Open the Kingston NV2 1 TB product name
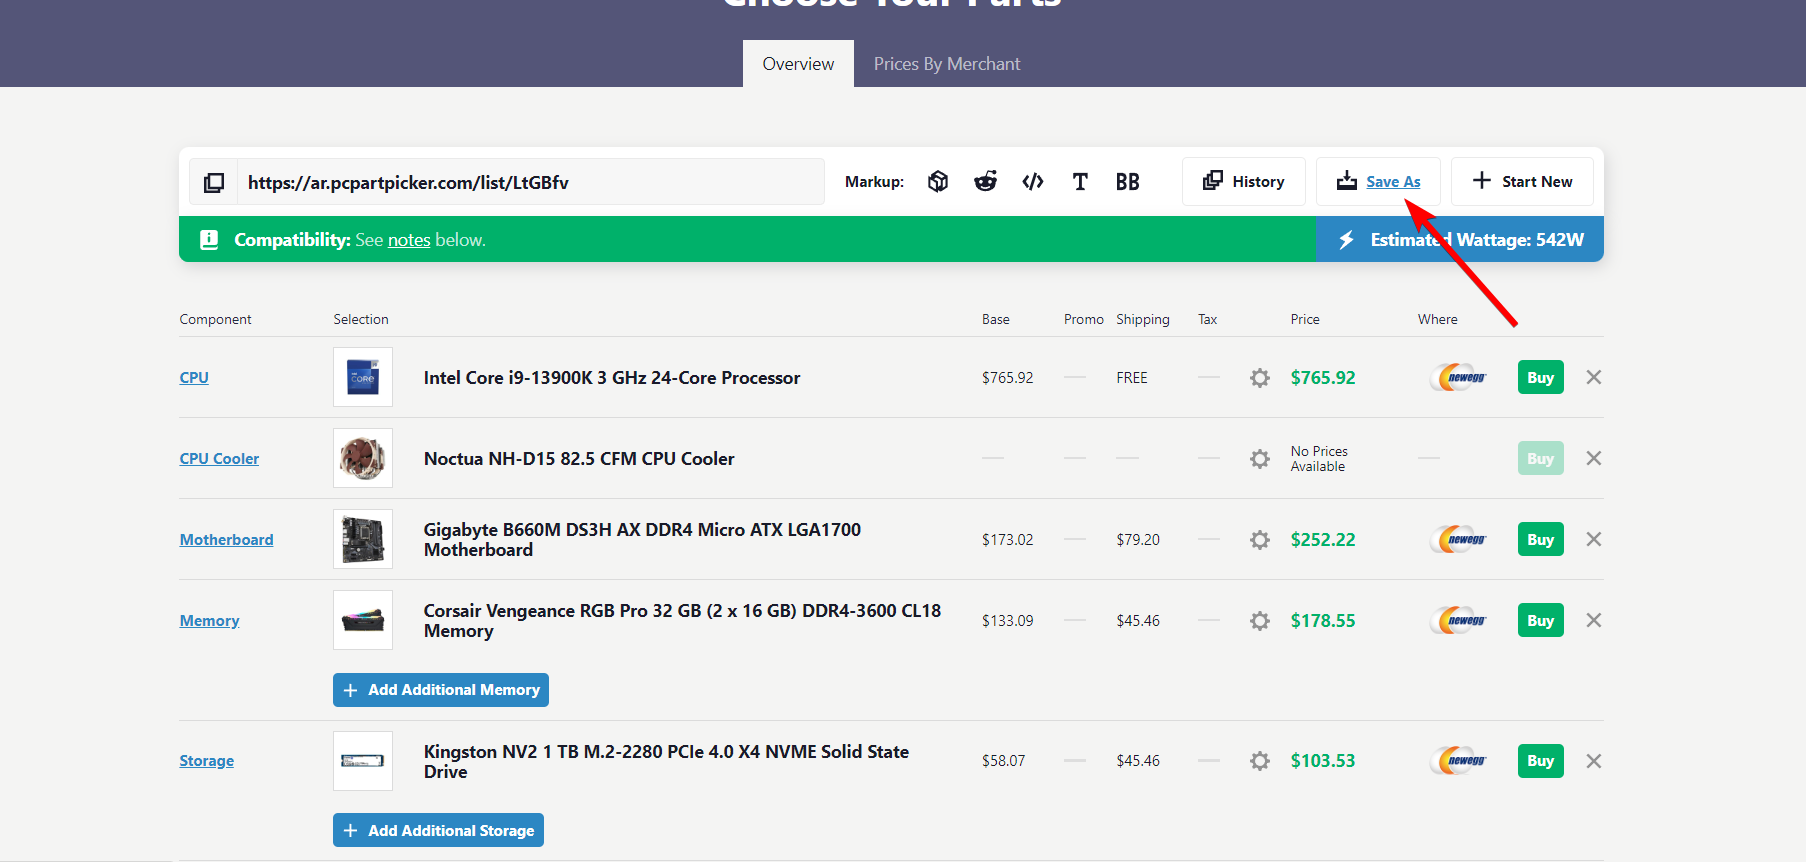 pos(666,762)
